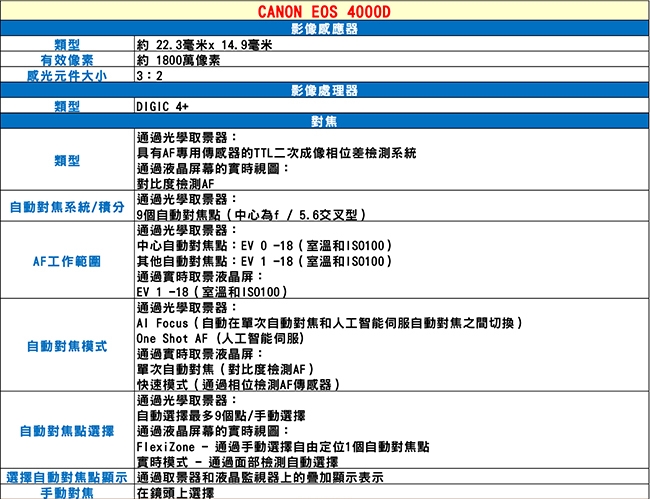Select the '自動選擇最多9個點/手動選擇' line
650x499 pixels.
click(221, 415)
